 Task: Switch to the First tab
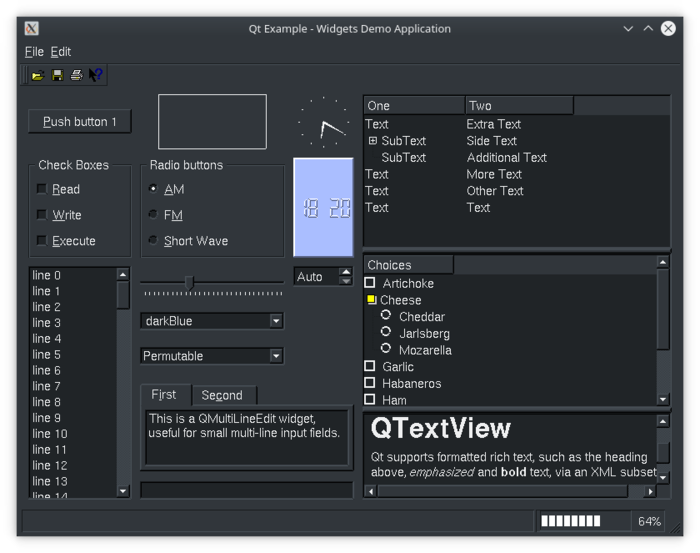point(166,395)
